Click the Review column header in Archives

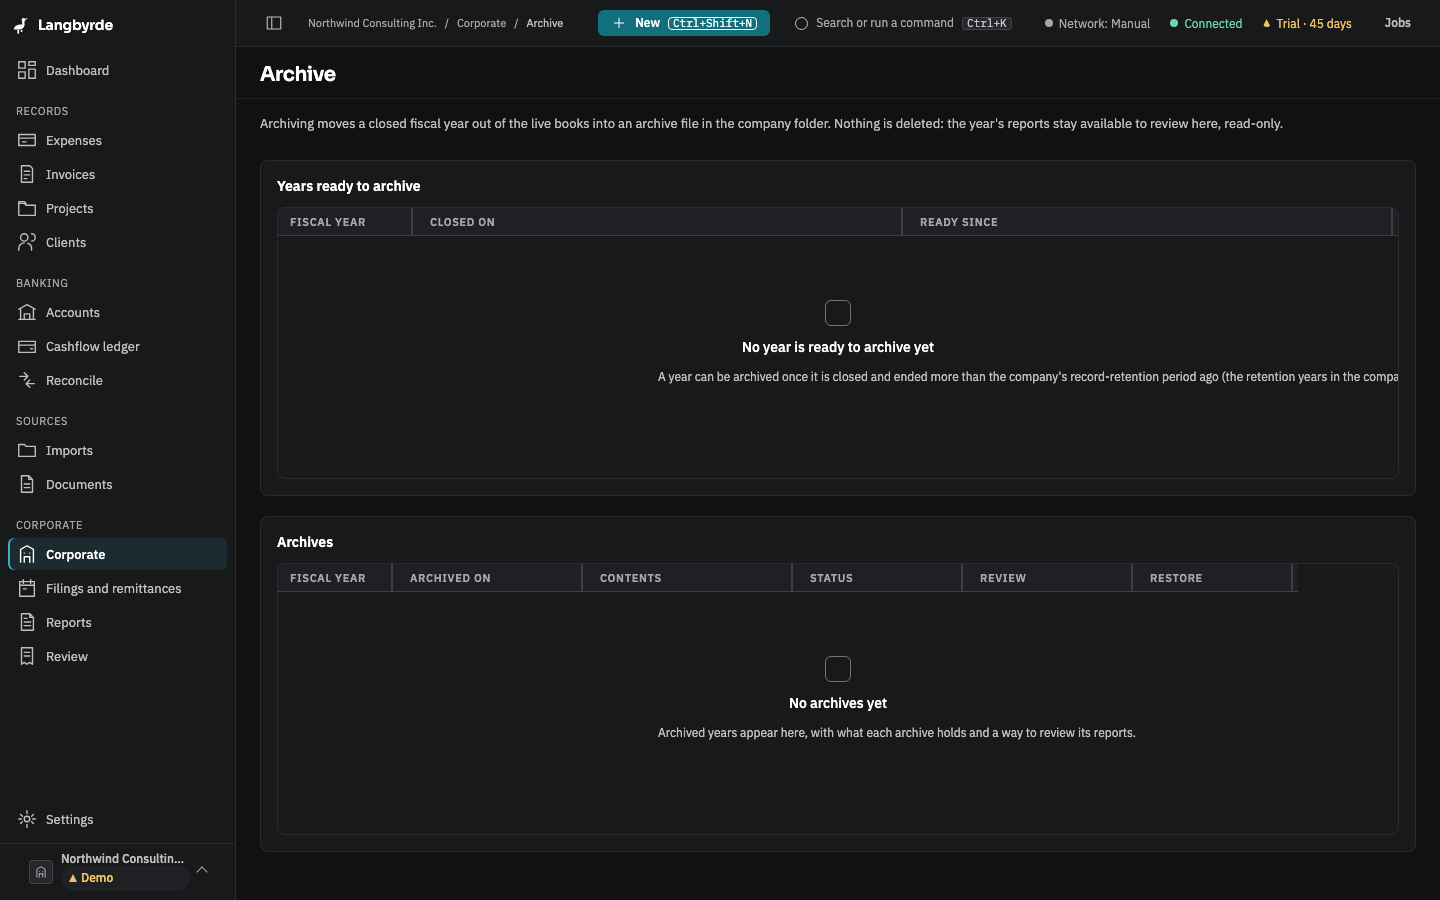pos(1047,578)
